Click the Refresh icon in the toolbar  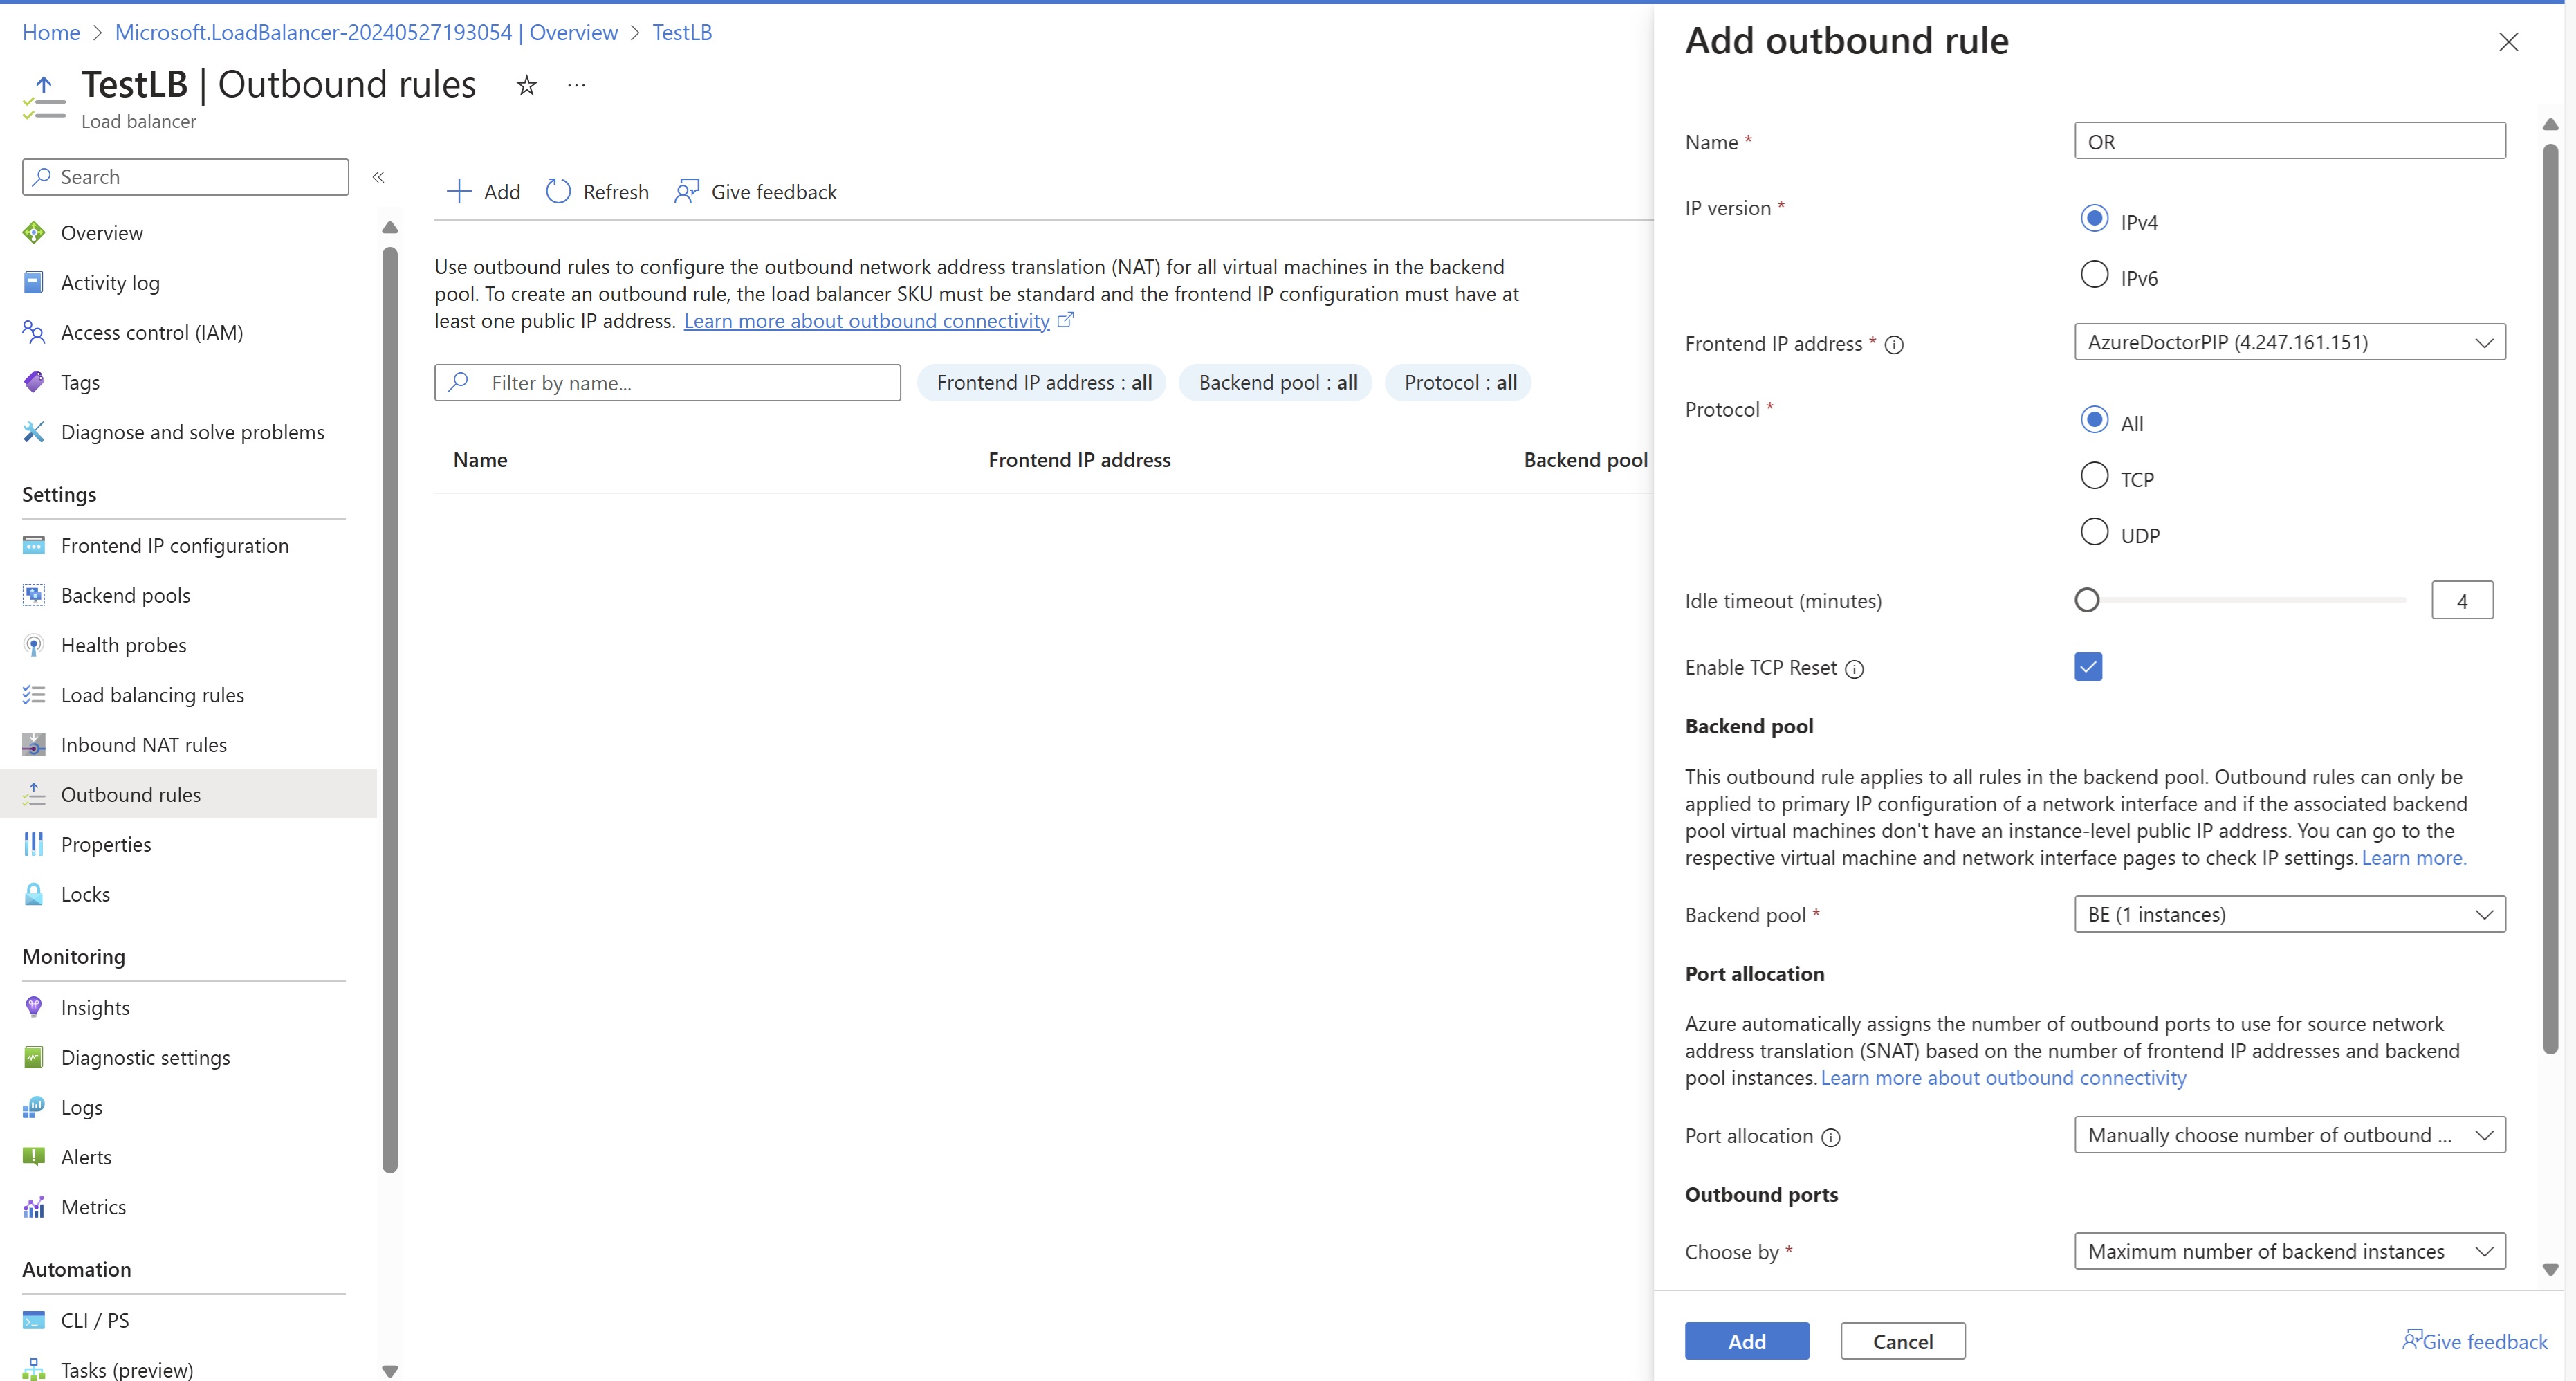tap(558, 191)
